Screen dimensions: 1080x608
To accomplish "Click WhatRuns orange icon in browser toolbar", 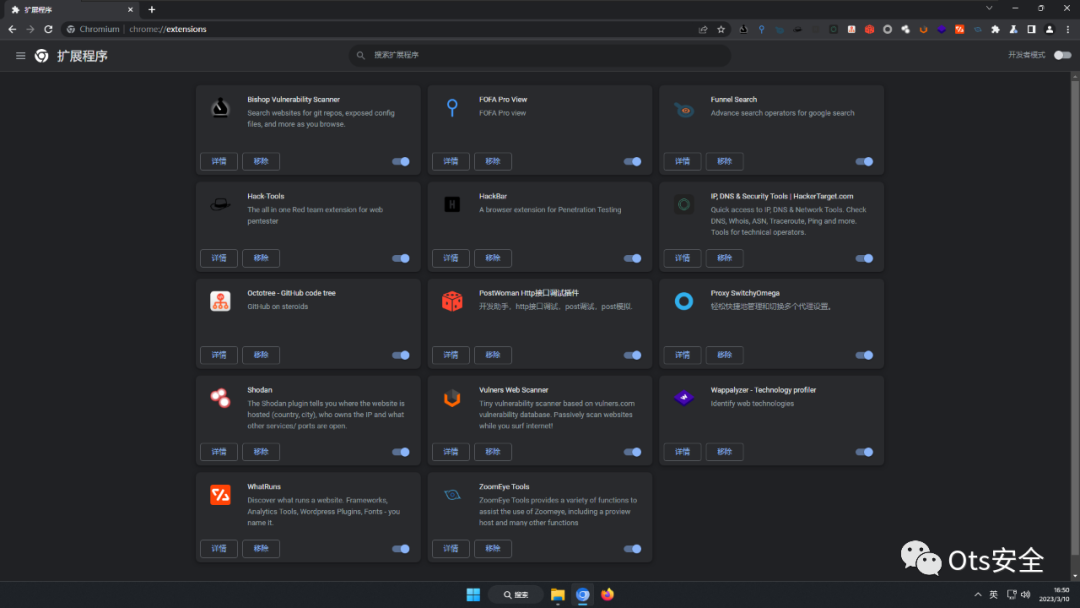I will point(959,30).
